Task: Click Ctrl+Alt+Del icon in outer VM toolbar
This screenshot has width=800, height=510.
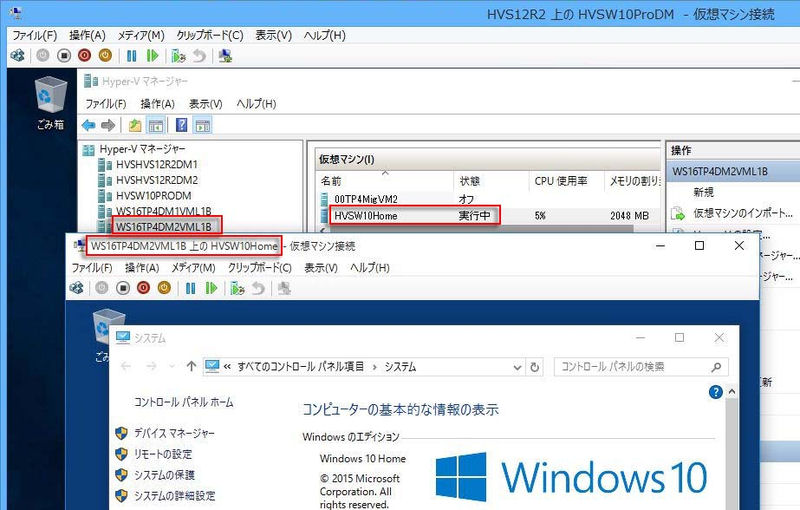Action: tap(17, 55)
